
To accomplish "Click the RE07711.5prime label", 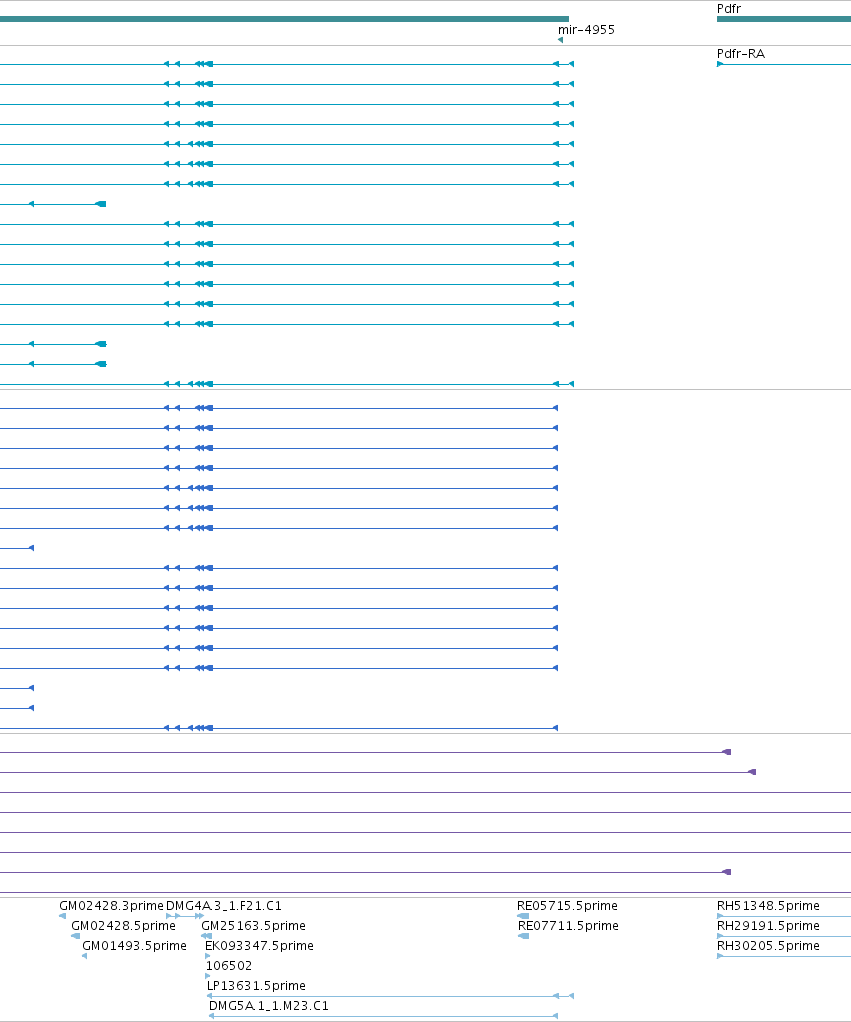I will (x=568, y=926).
